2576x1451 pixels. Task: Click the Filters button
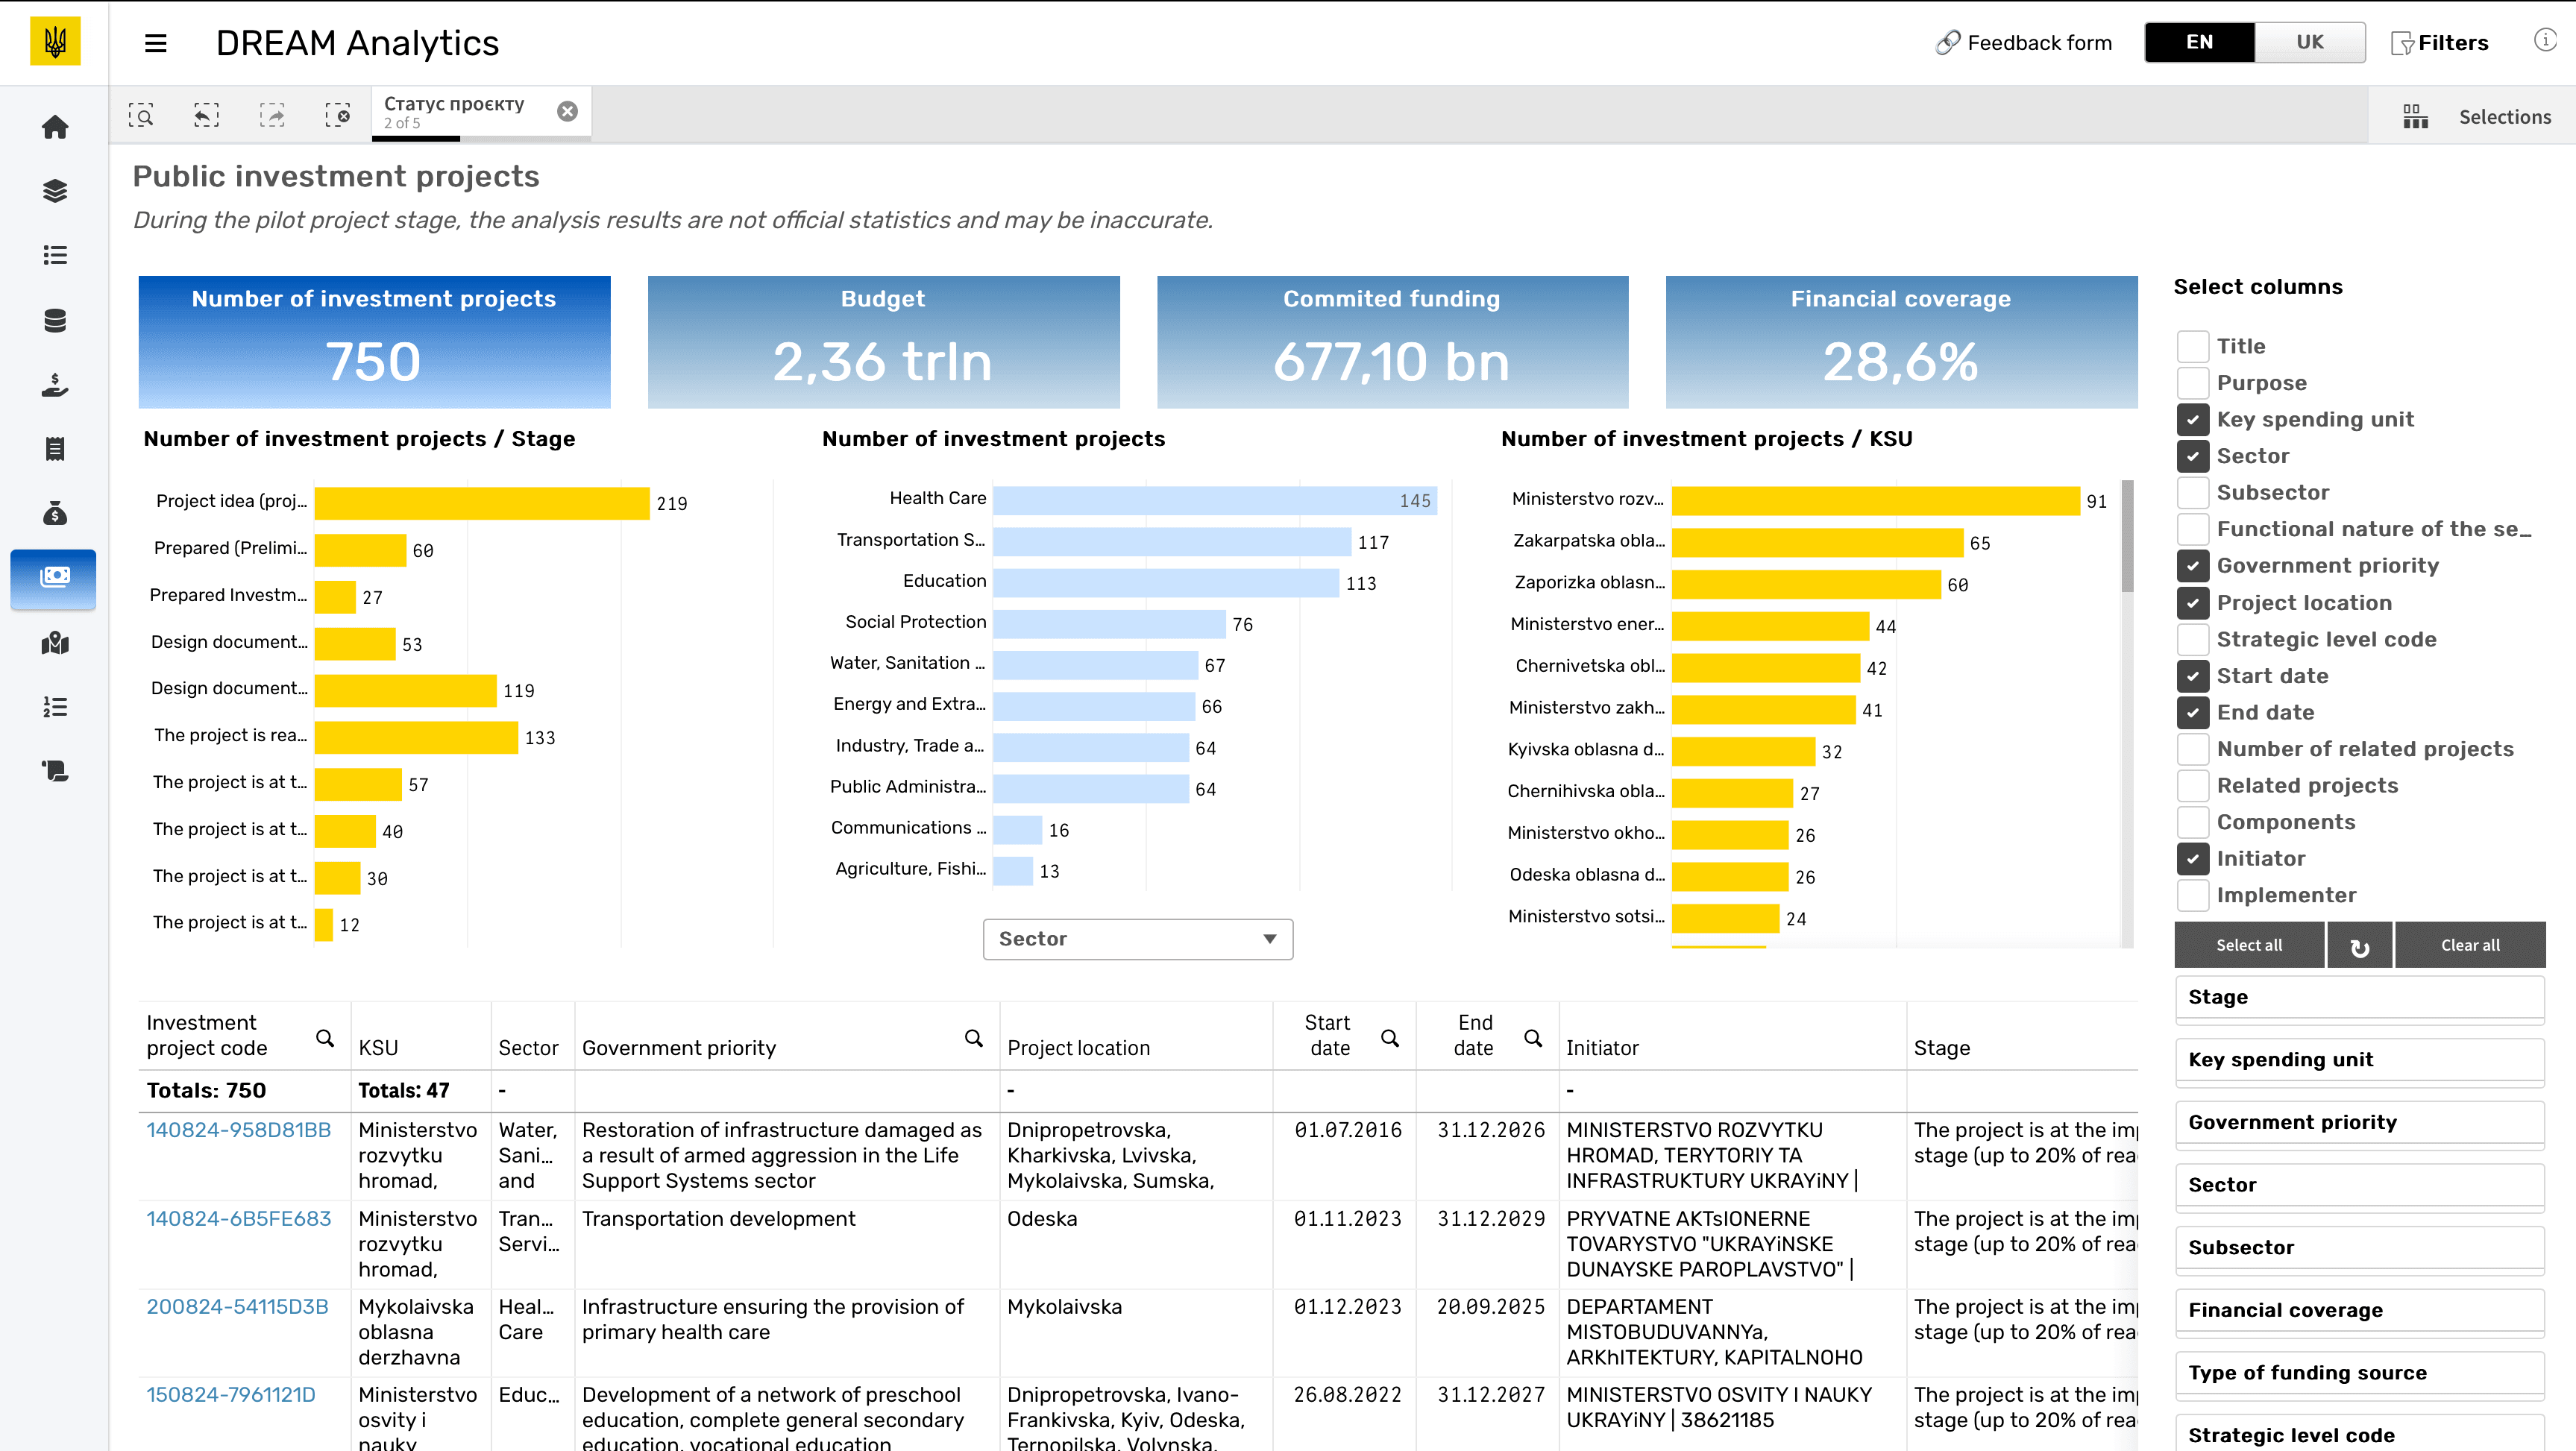pos(2439,43)
